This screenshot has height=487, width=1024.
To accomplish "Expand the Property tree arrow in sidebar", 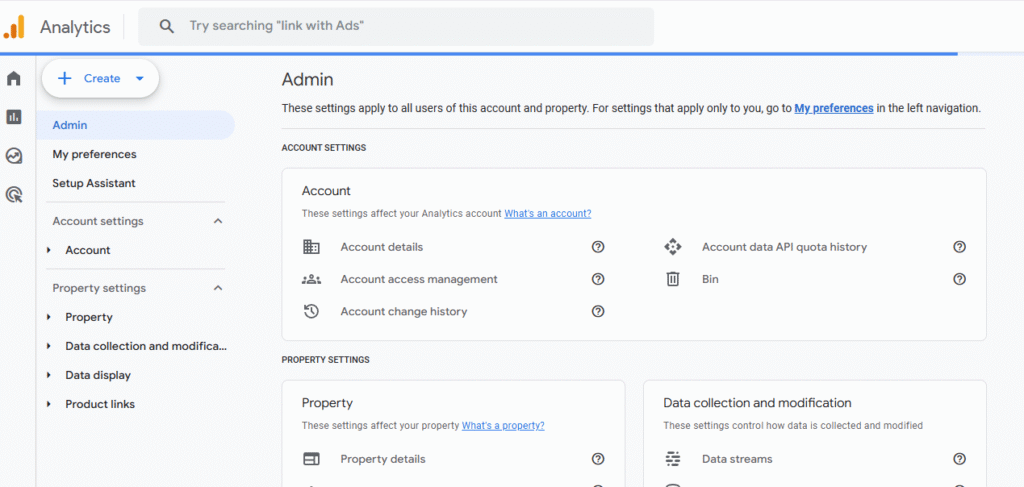I will coord(49,317).
